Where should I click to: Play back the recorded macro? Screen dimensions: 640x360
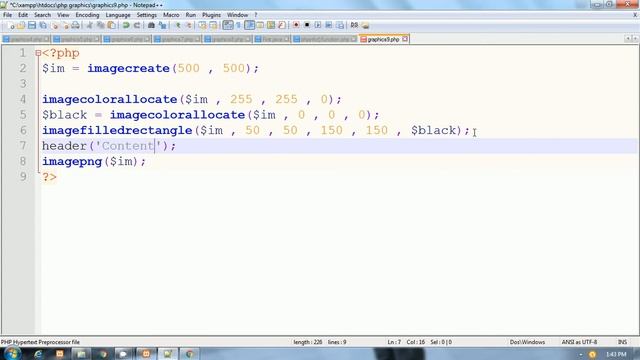(x=318, y=25)
